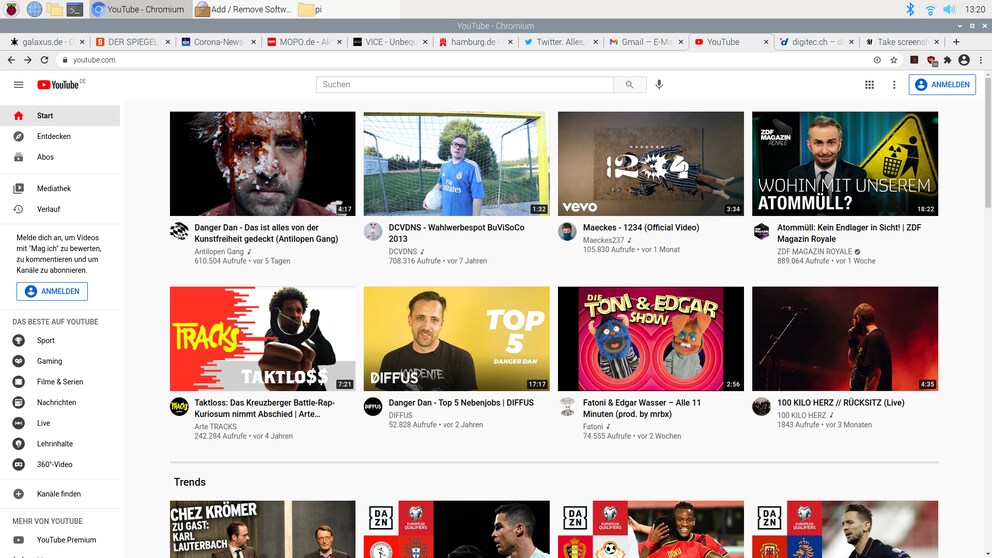Image resolution: width=992 pixels, height=558 pixels.
Task: Open Raspberry Pi main menu
Action: (x=11, y=9)
